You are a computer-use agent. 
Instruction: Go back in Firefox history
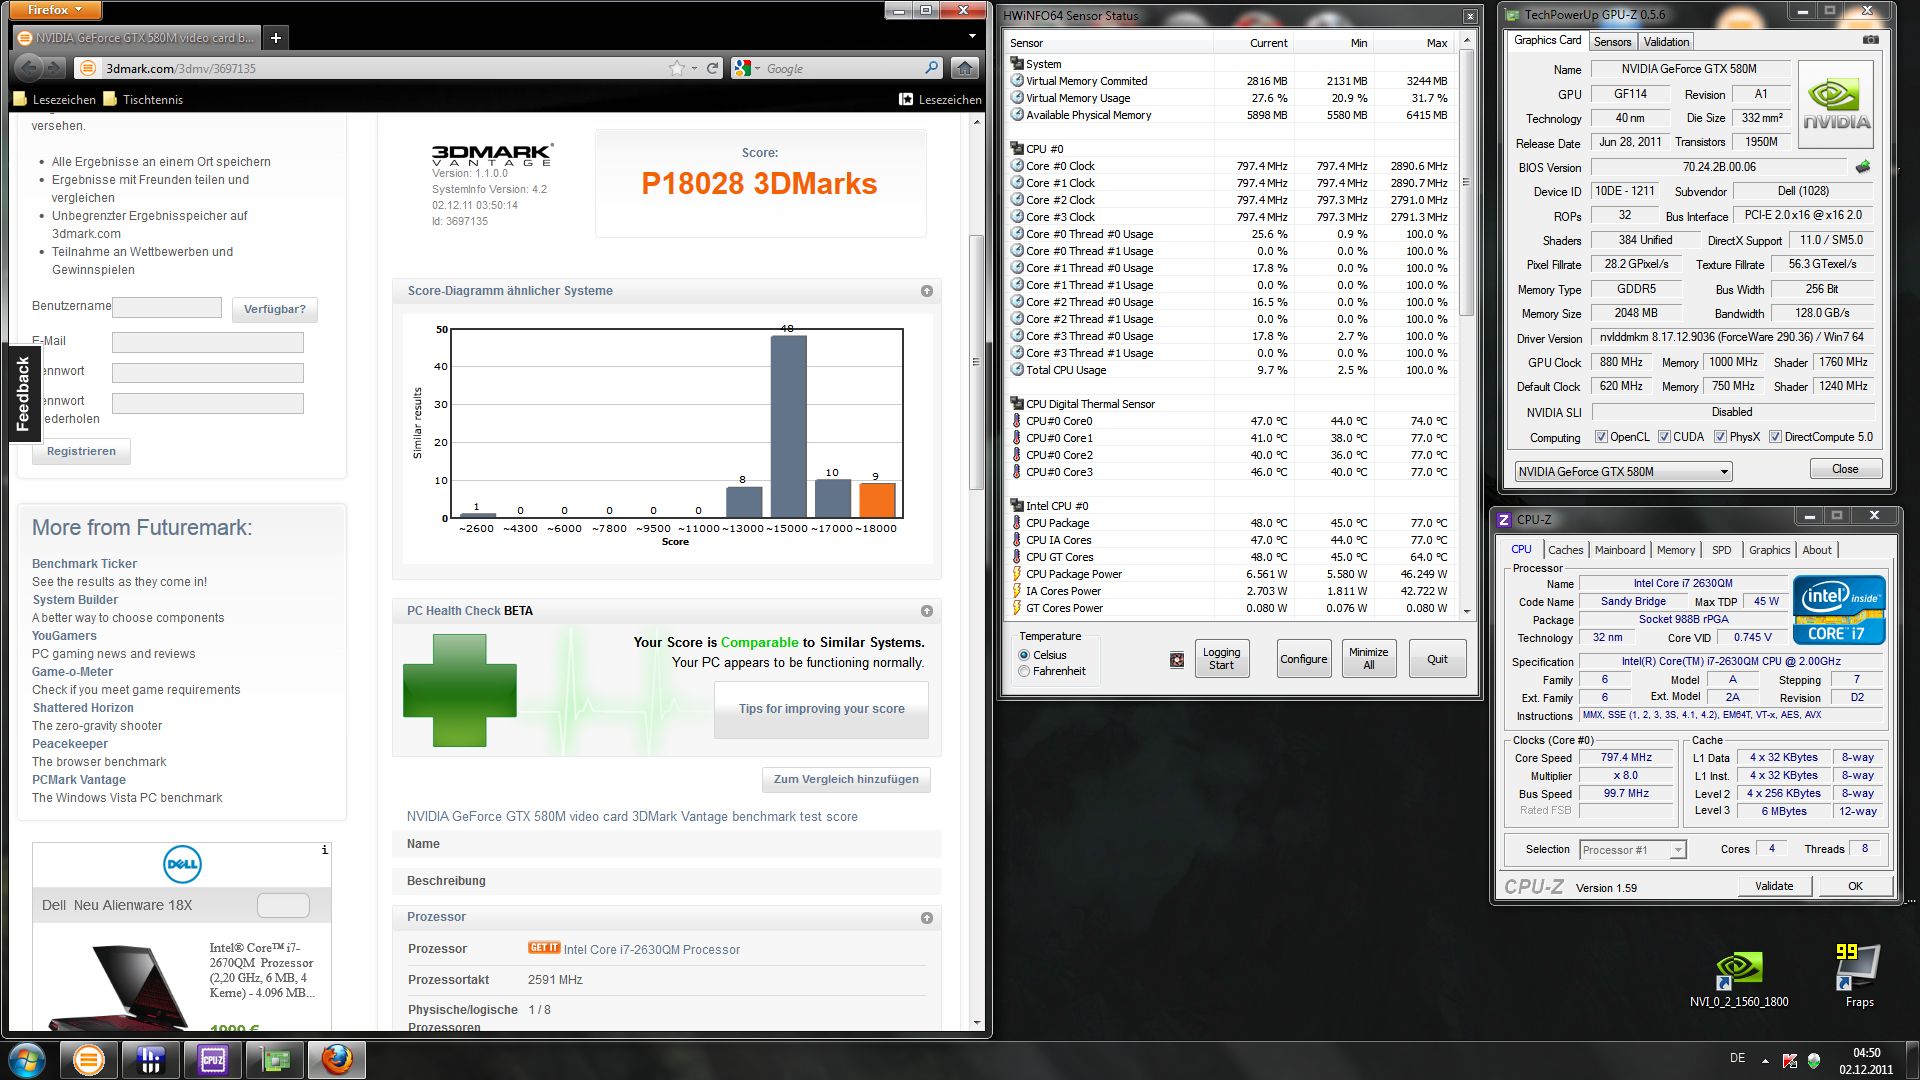[x=29, y=68]
